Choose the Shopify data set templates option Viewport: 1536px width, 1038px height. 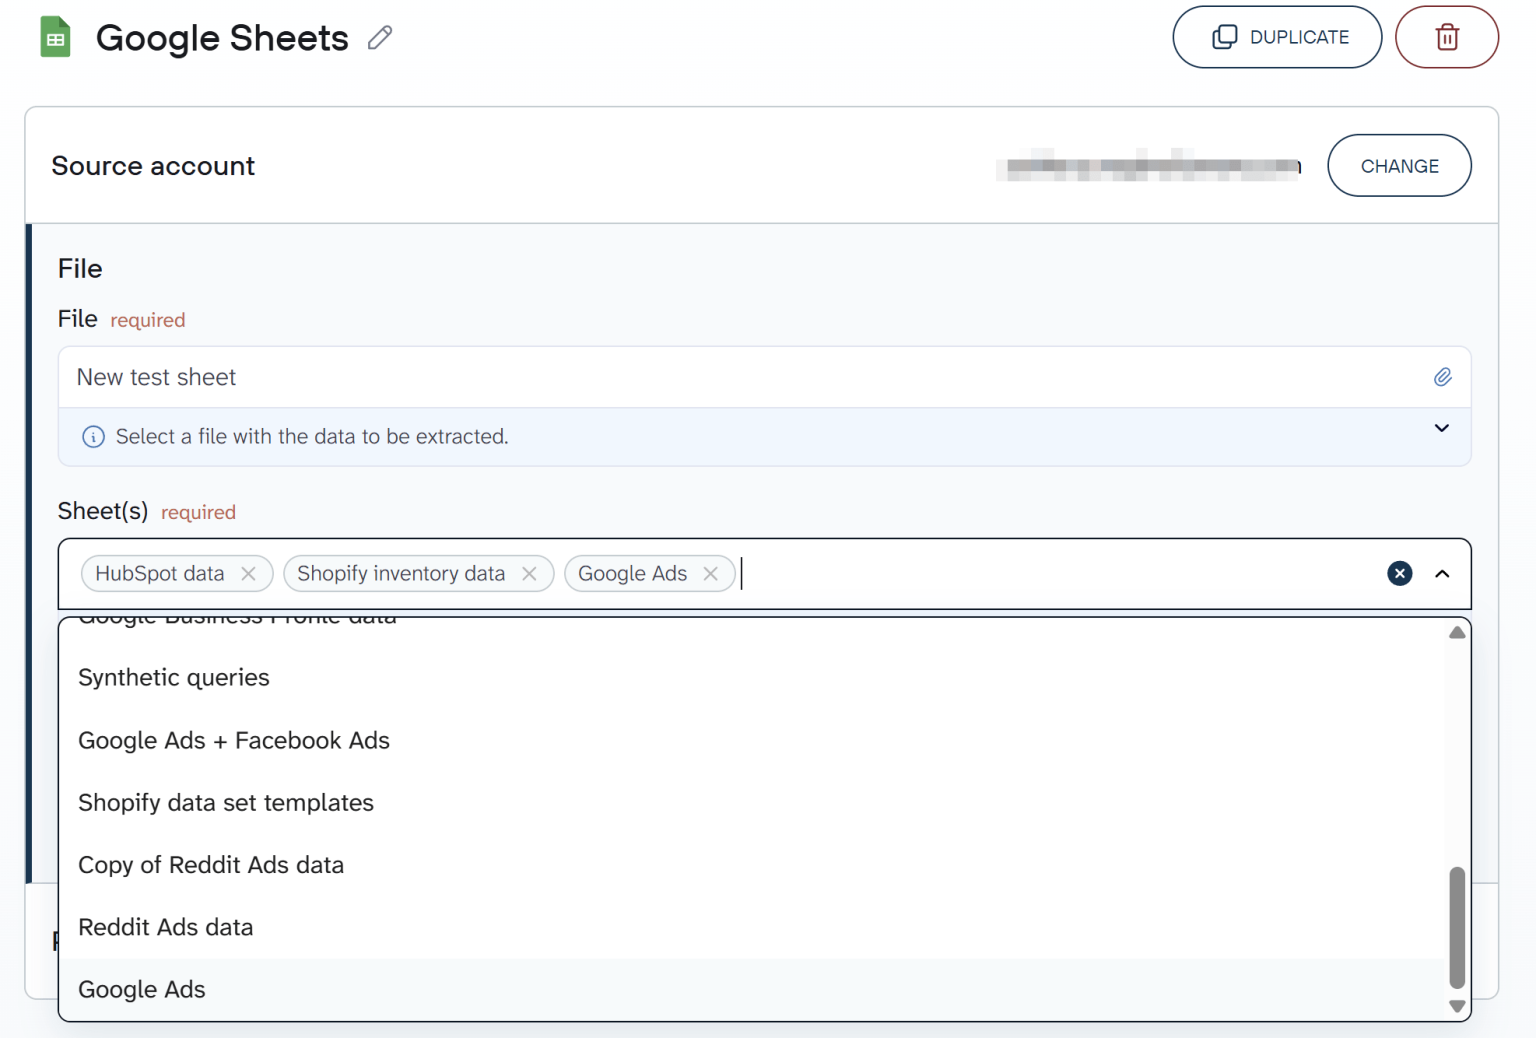(752, 803)
